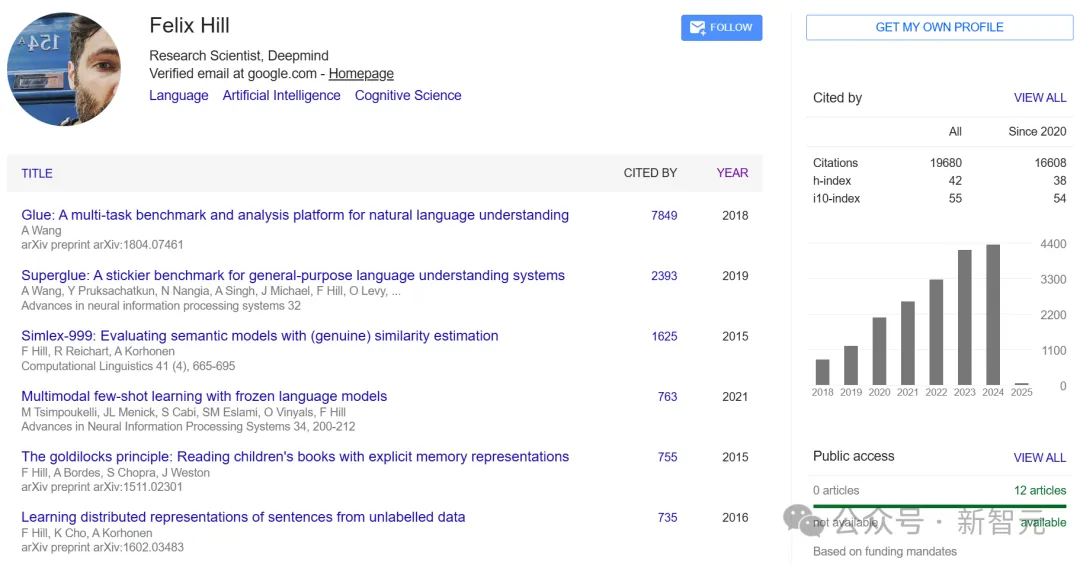This screenshot has width=1080, height=565.
Task: Open the Superglue benchmark paper
Action: (293, 276)
